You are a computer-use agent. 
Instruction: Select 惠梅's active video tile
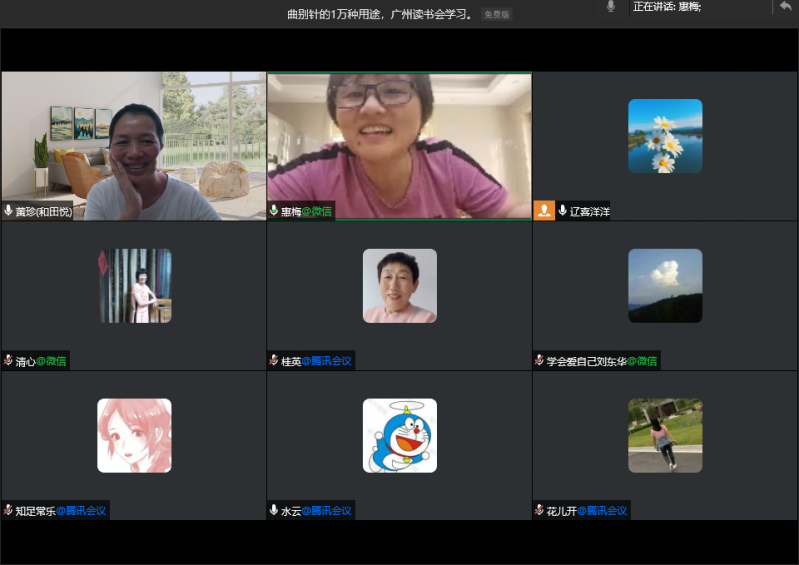coord(399,140)
